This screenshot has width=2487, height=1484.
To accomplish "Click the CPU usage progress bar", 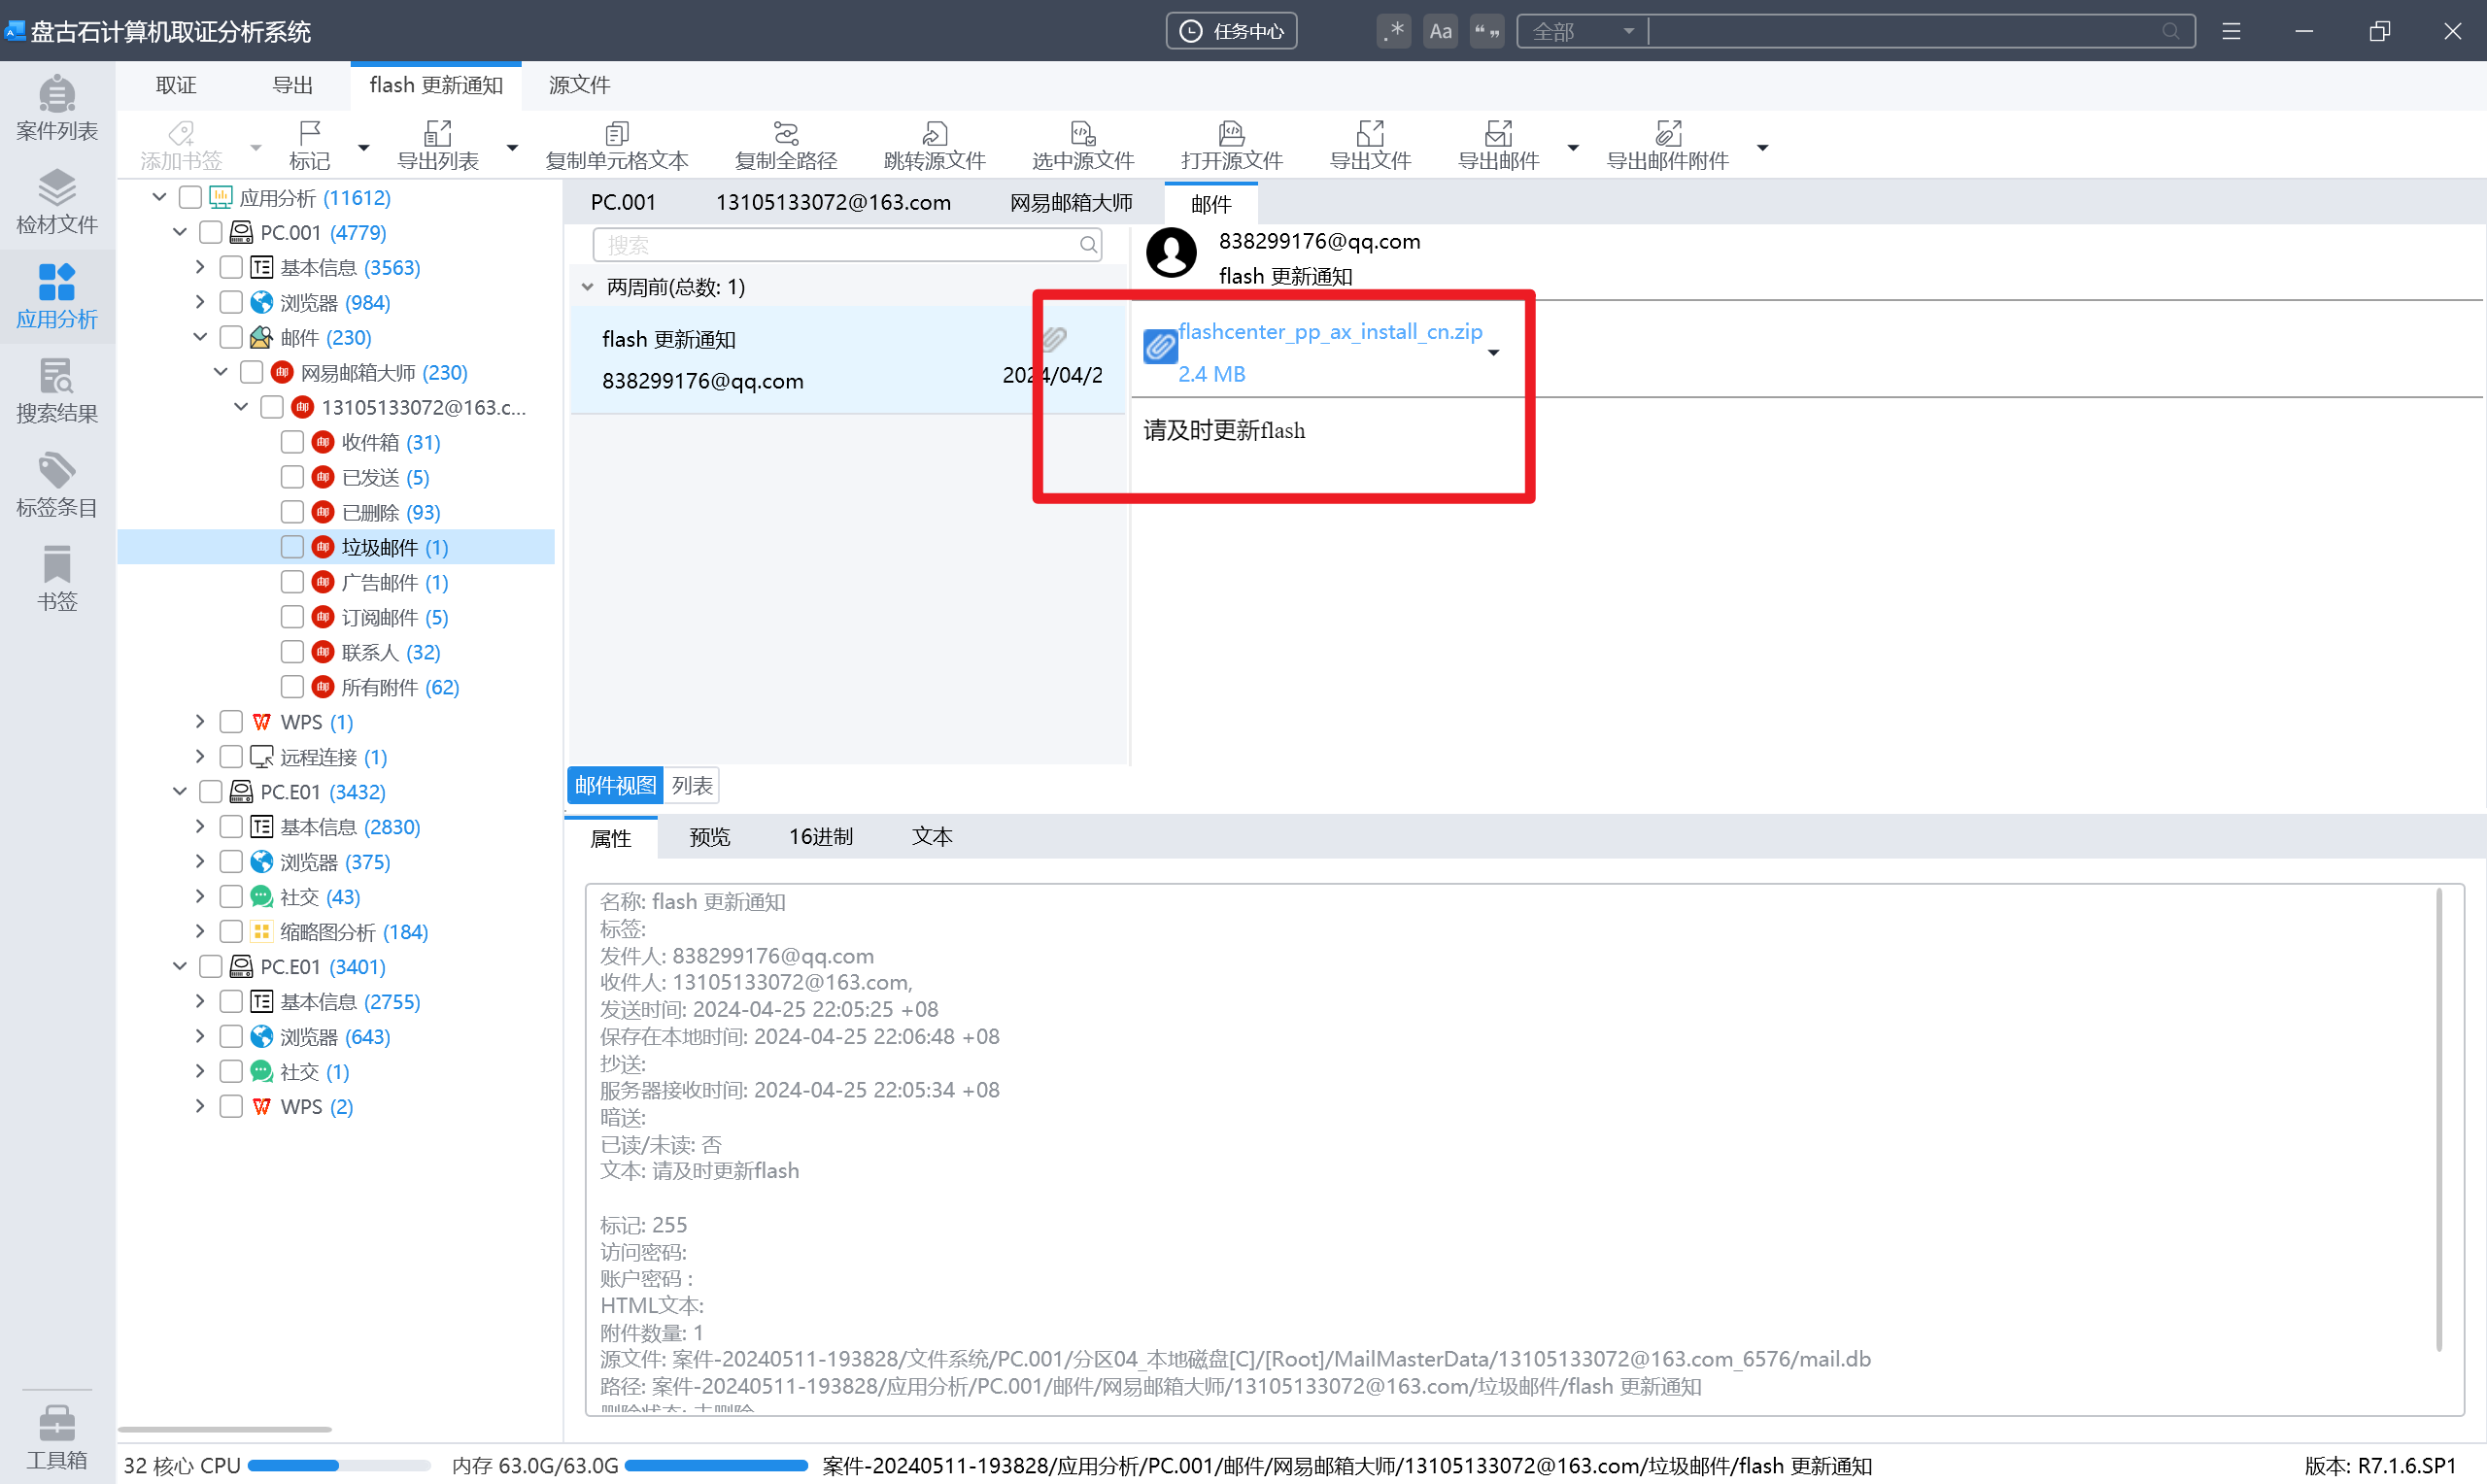I will [x=339, y=1466].
